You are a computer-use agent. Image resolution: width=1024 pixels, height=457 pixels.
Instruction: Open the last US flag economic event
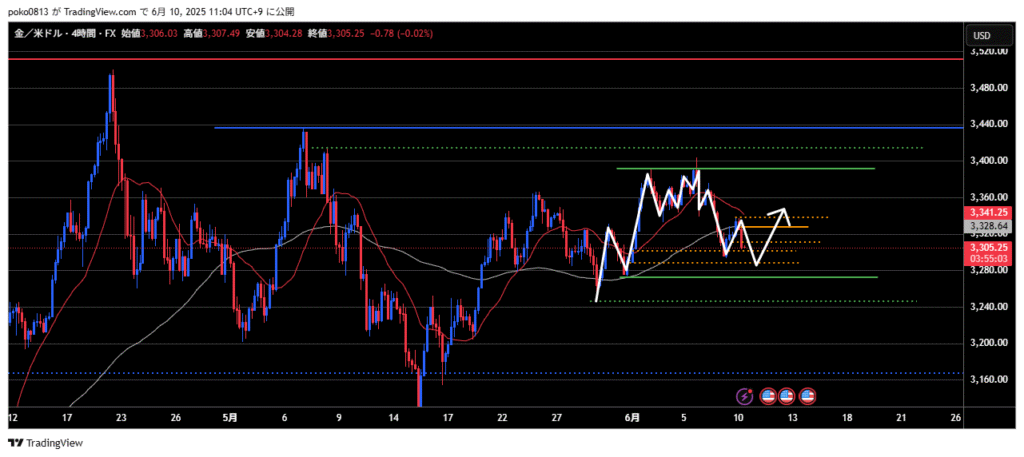(807, 397)
